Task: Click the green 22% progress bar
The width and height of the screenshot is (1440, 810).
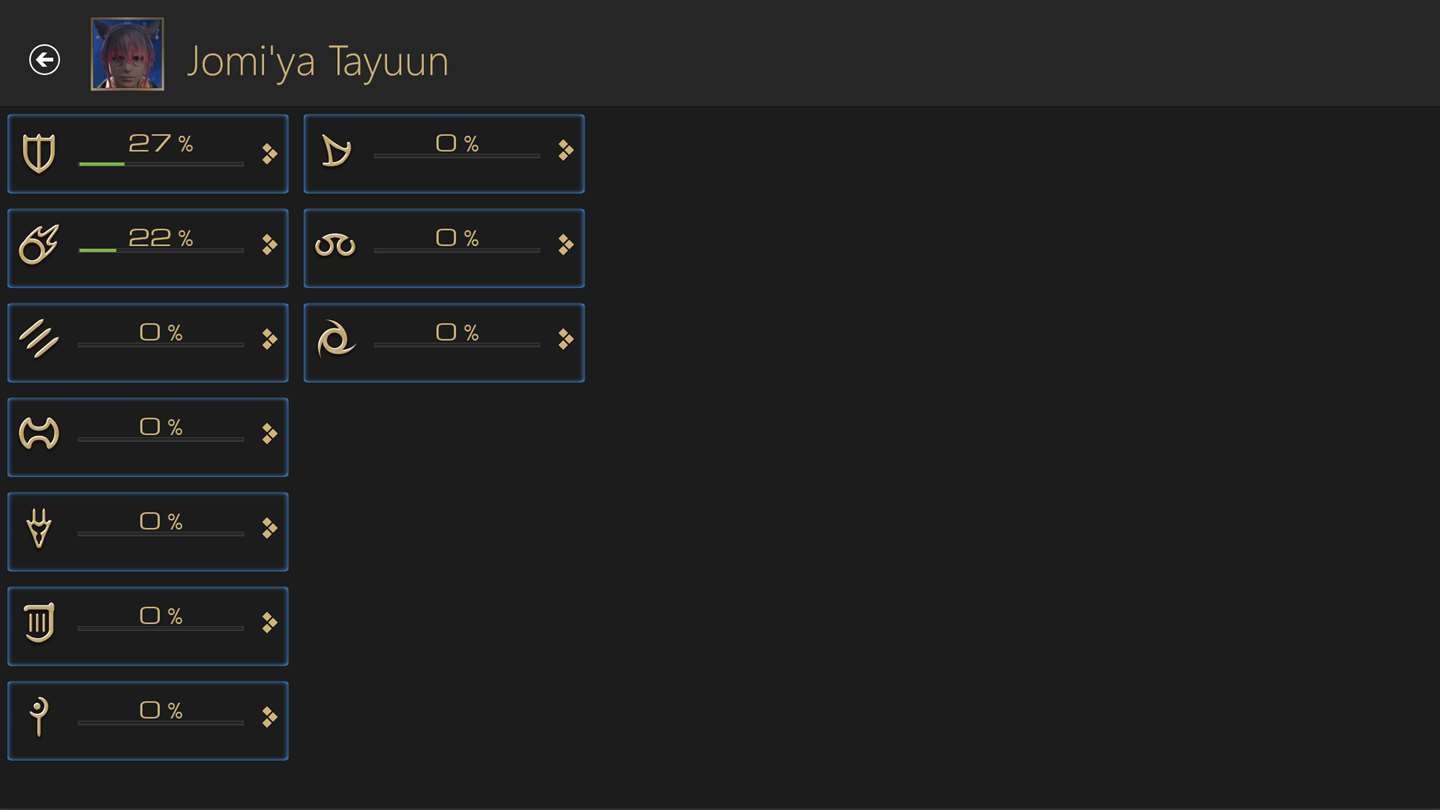Action: click(160, 250)
